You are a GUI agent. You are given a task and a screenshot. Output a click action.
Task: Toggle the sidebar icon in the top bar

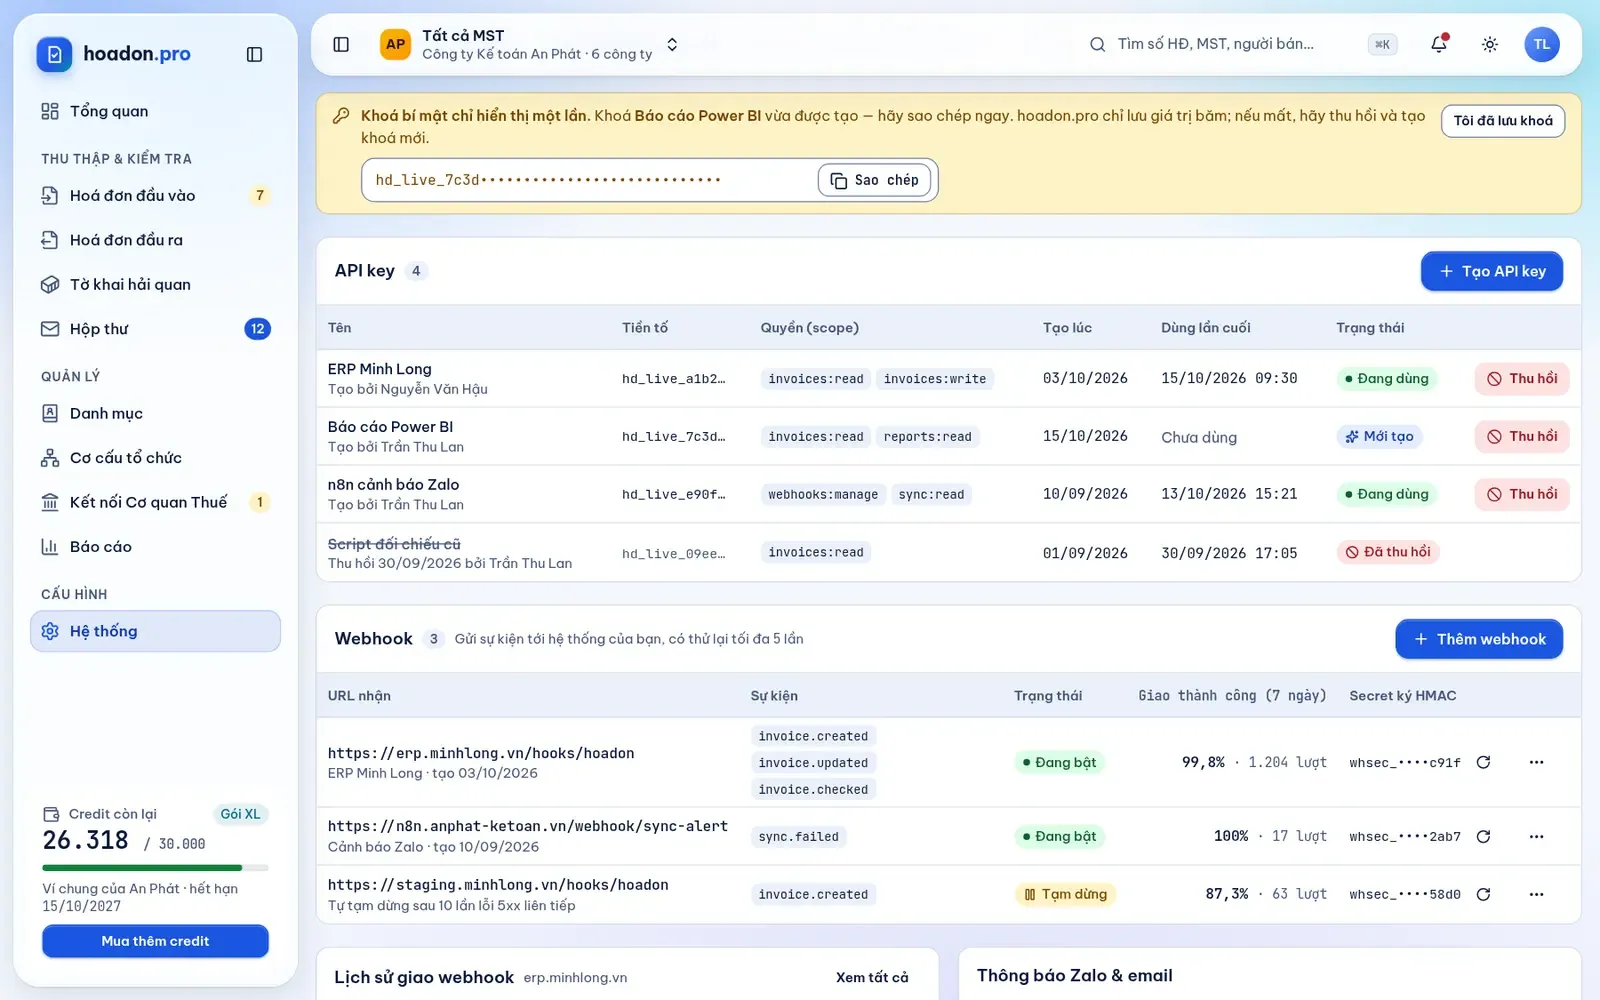(341, 44)
